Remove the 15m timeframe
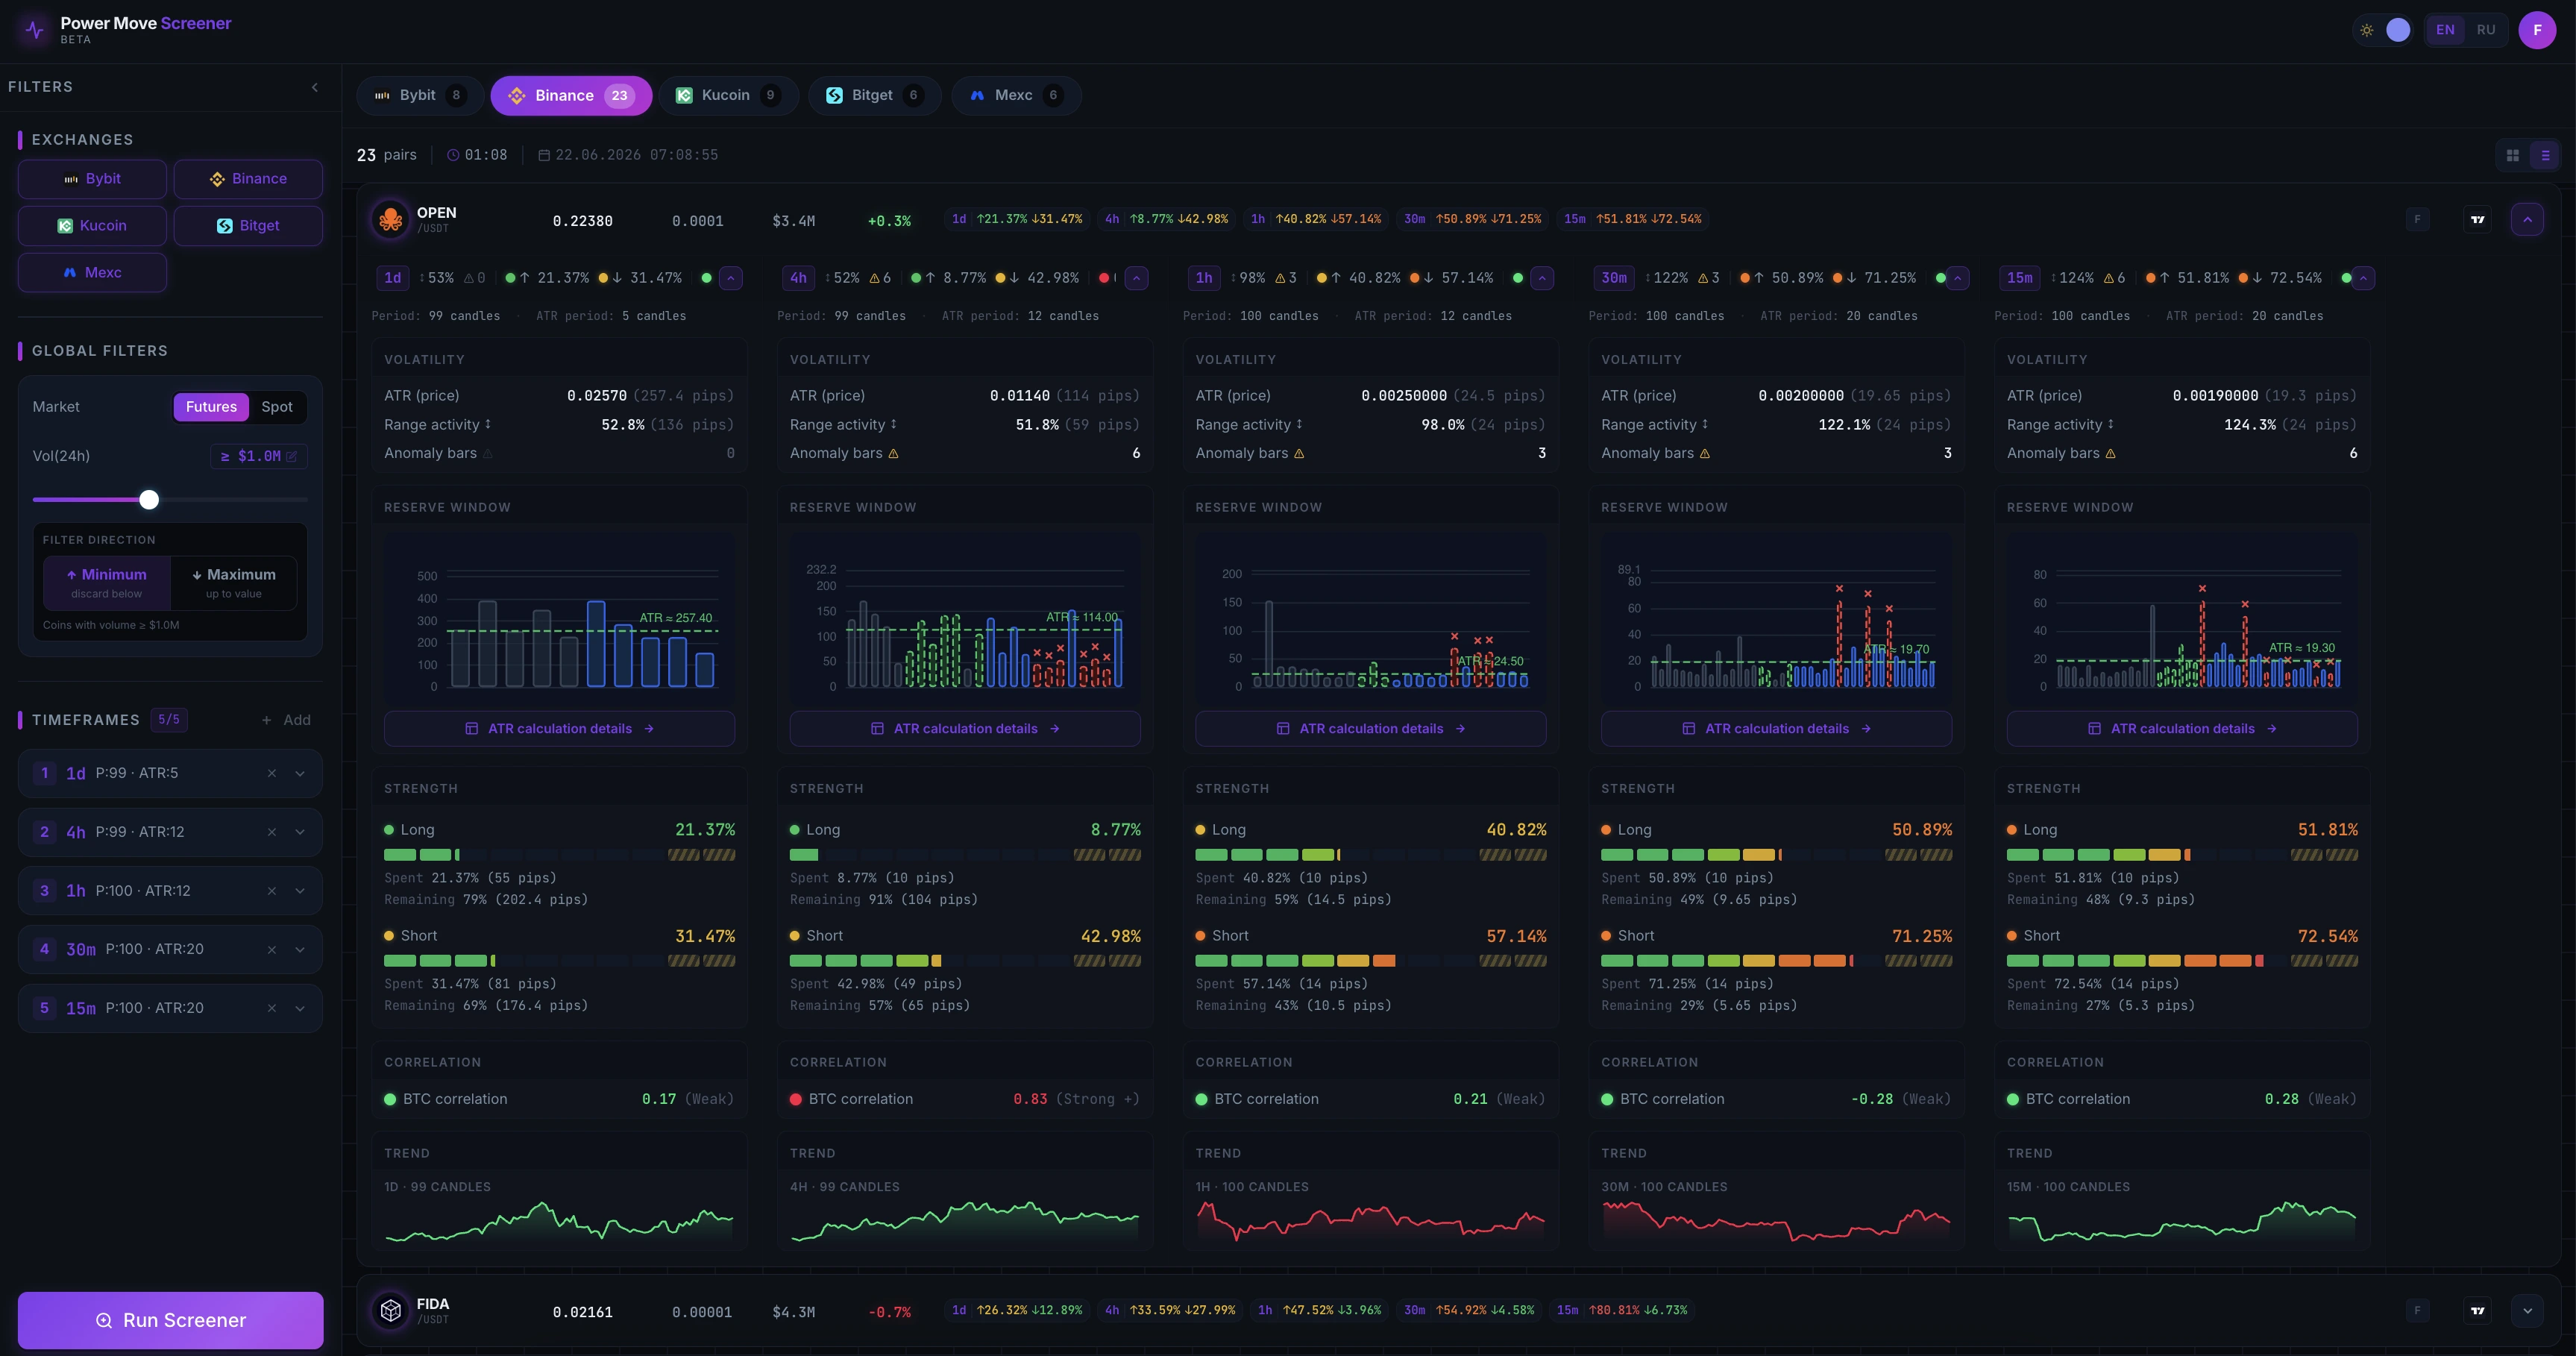The width and height of the screenshot is (2576, 1356). pyautogui.click(x=271, y=1008)
